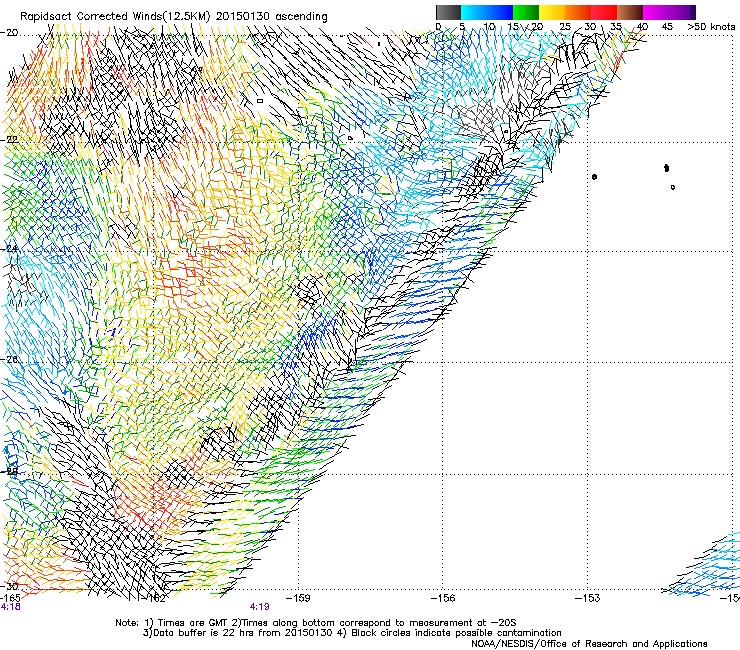
Task: Click the island marker beside the -153 gridline
Action: [594, 177]
